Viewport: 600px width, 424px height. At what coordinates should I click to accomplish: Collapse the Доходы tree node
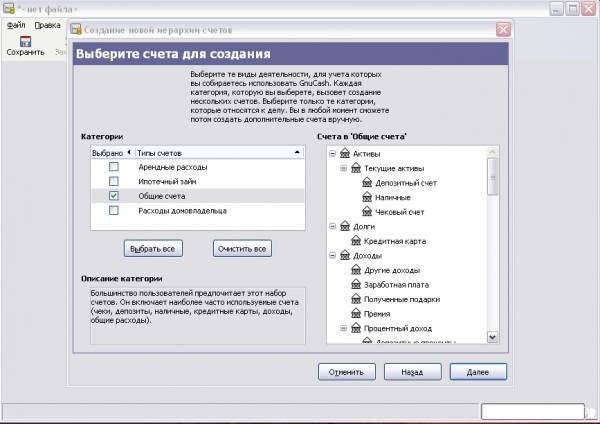pyautogui.click(x=333, y=255)
